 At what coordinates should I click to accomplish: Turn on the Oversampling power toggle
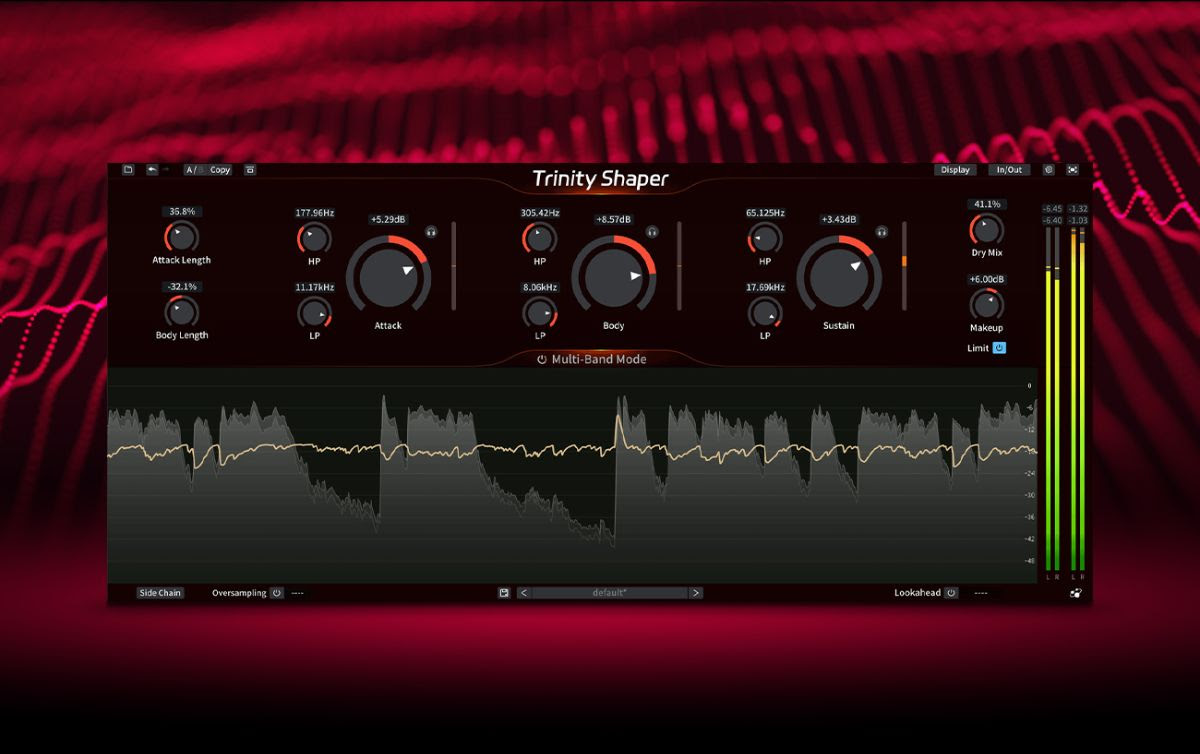(276, 593)
